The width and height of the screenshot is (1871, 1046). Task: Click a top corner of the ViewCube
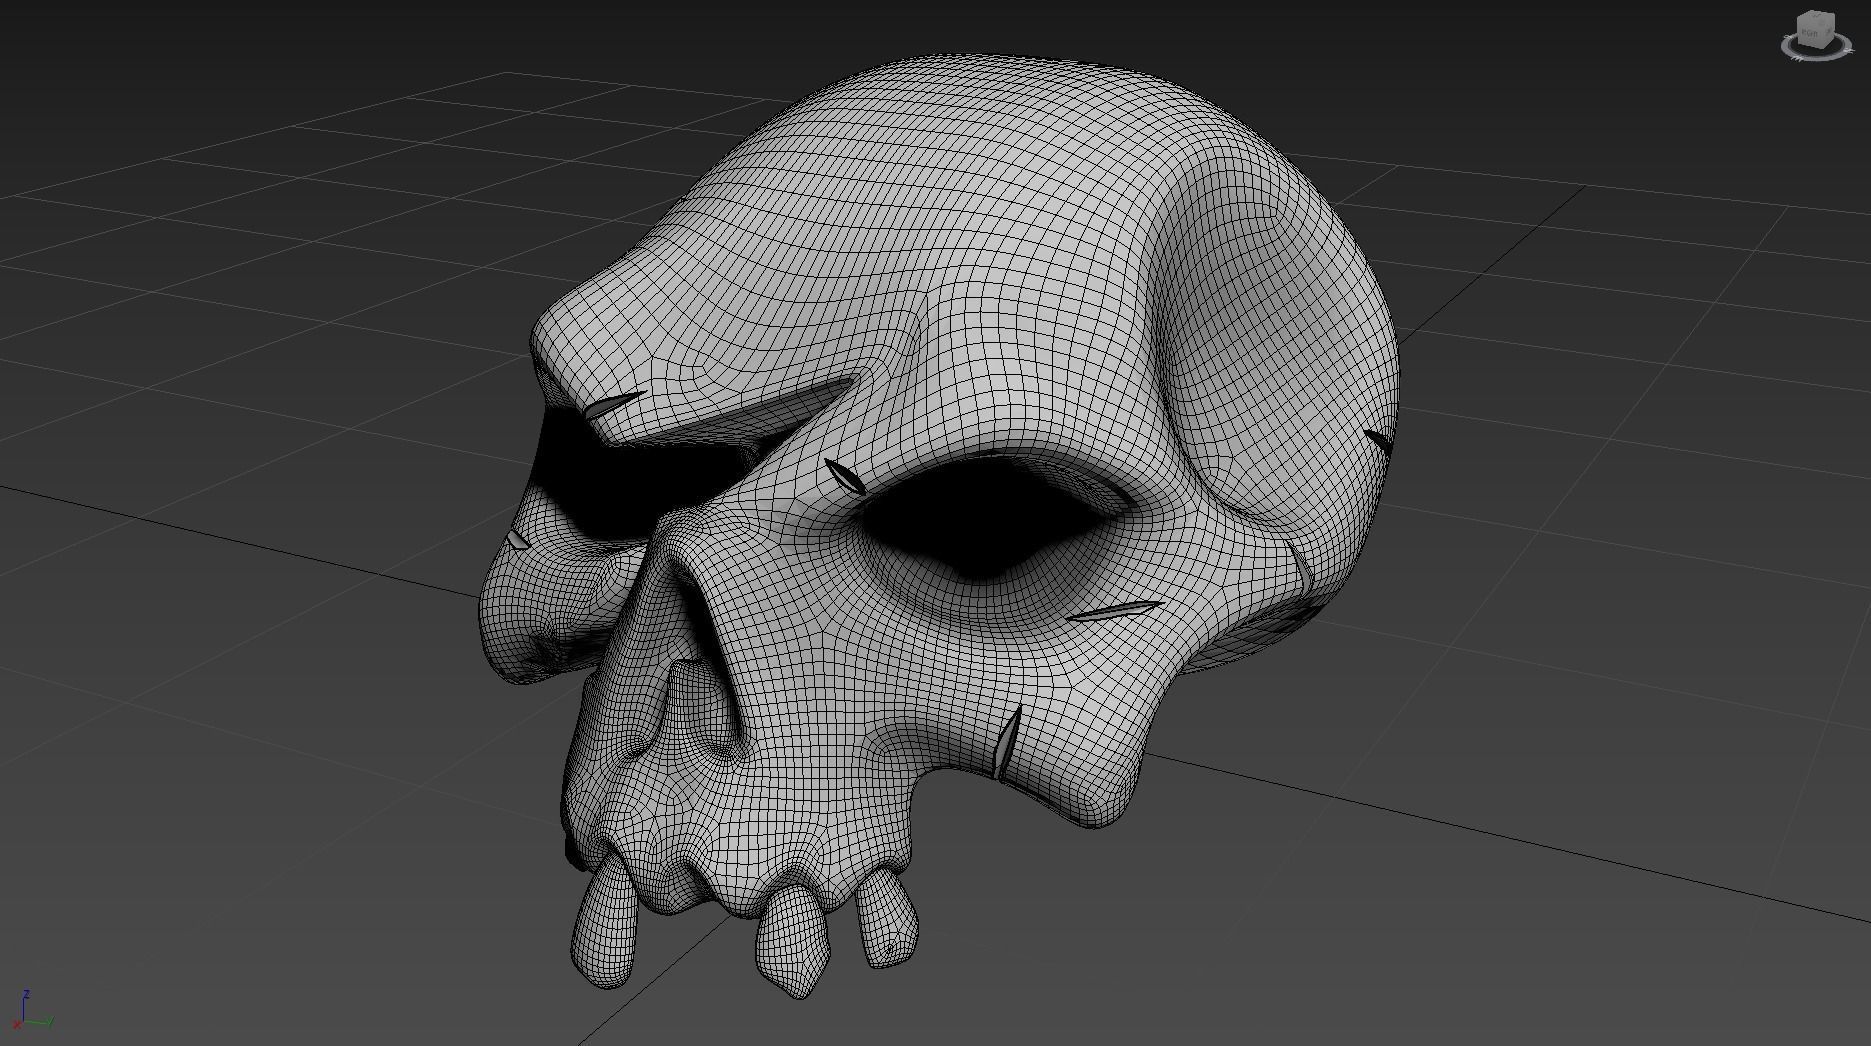point(1832,13)
